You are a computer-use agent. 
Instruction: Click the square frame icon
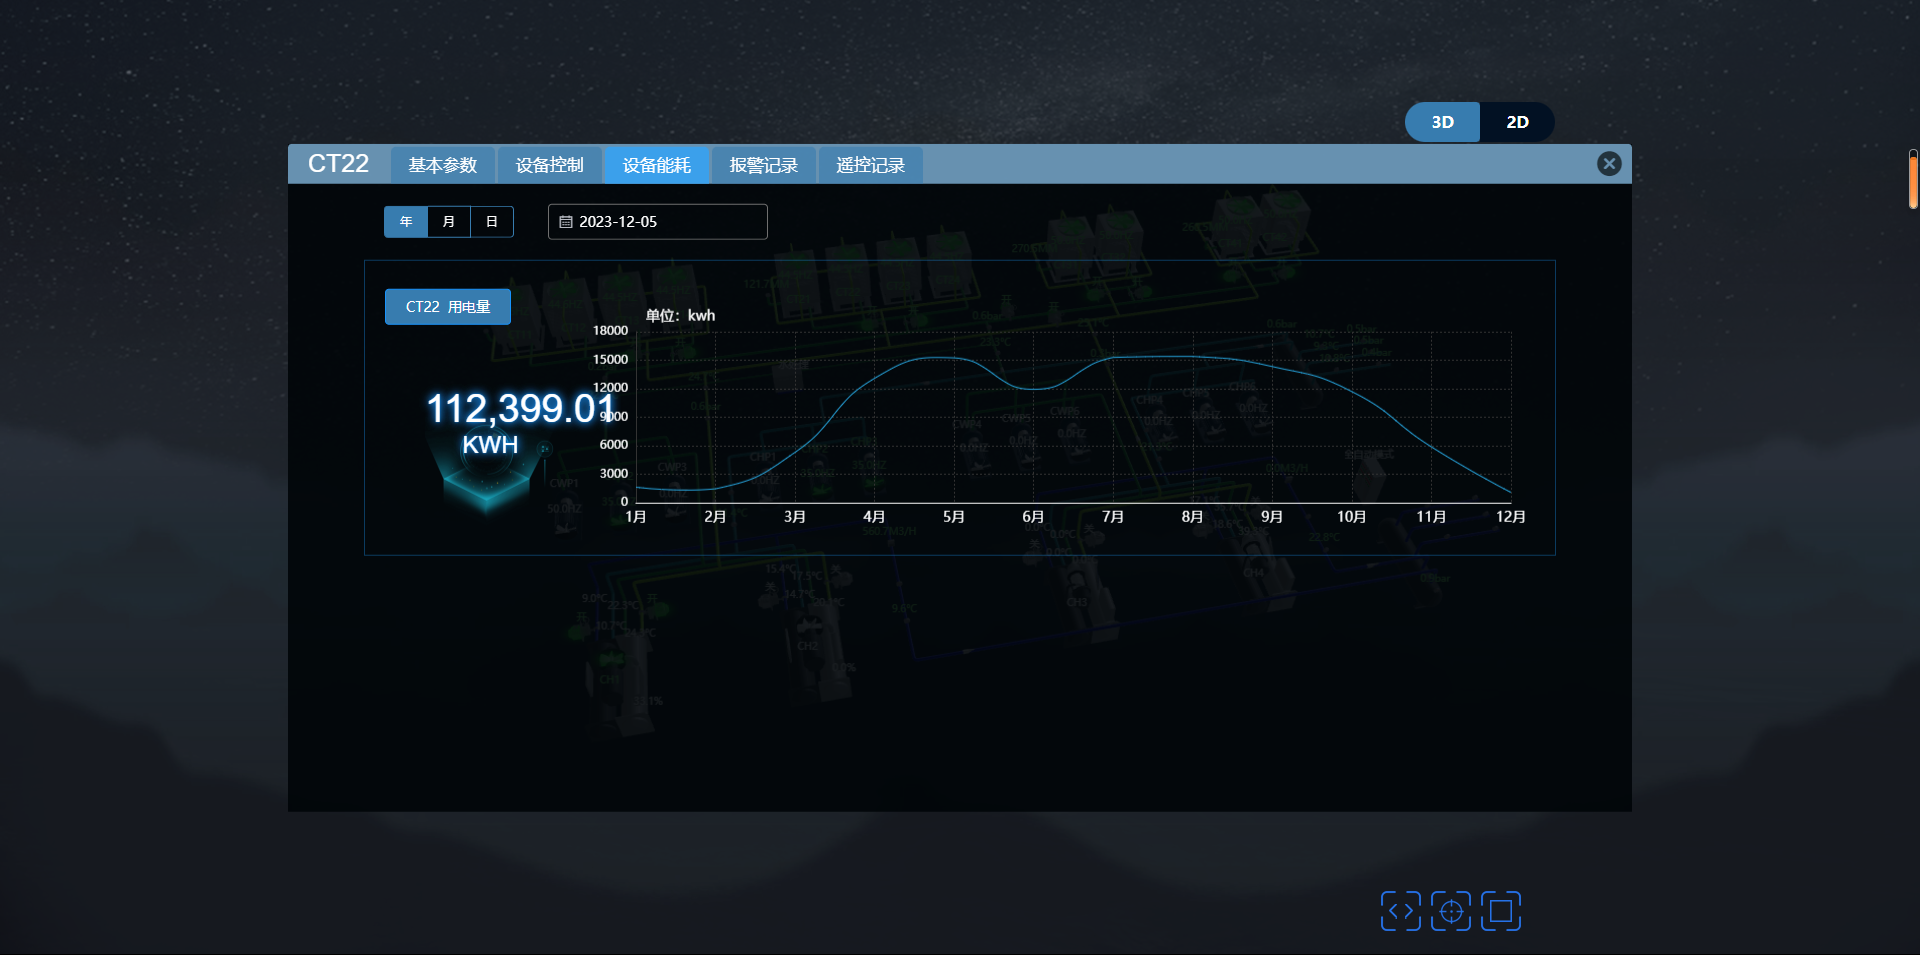(x=1501, y=911)
